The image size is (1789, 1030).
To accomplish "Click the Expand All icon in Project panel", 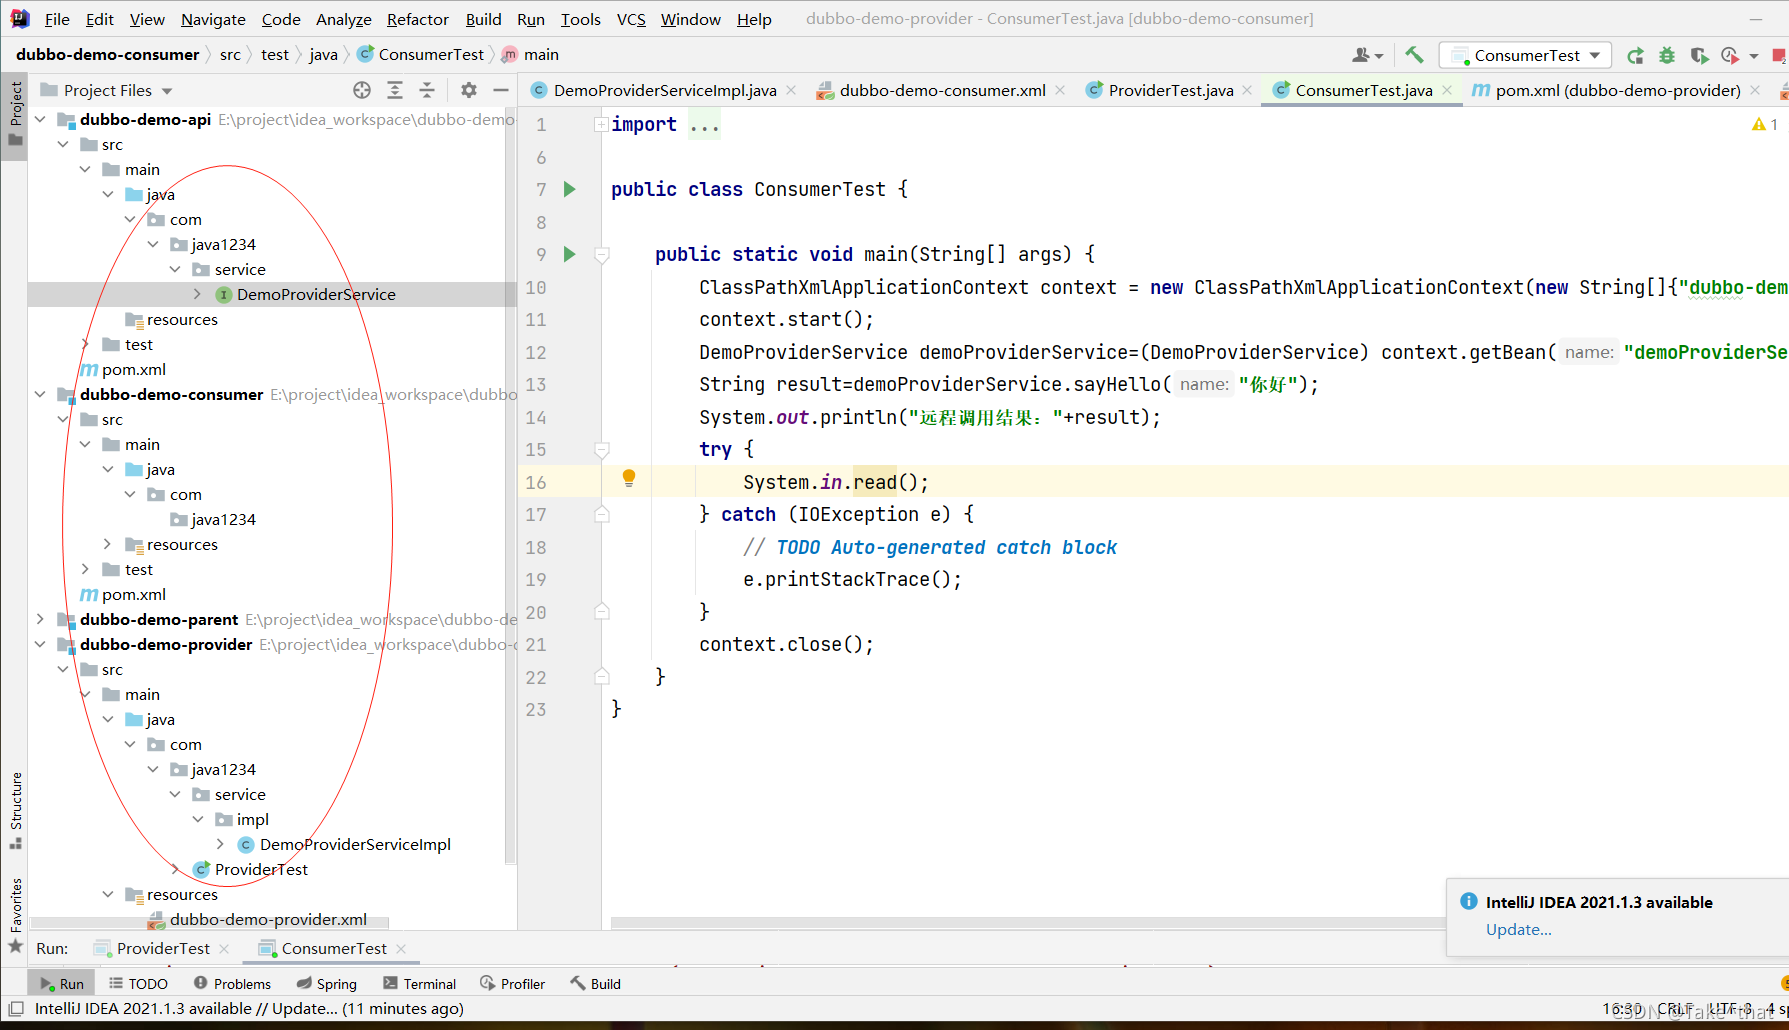I will [x=395, y=90].
